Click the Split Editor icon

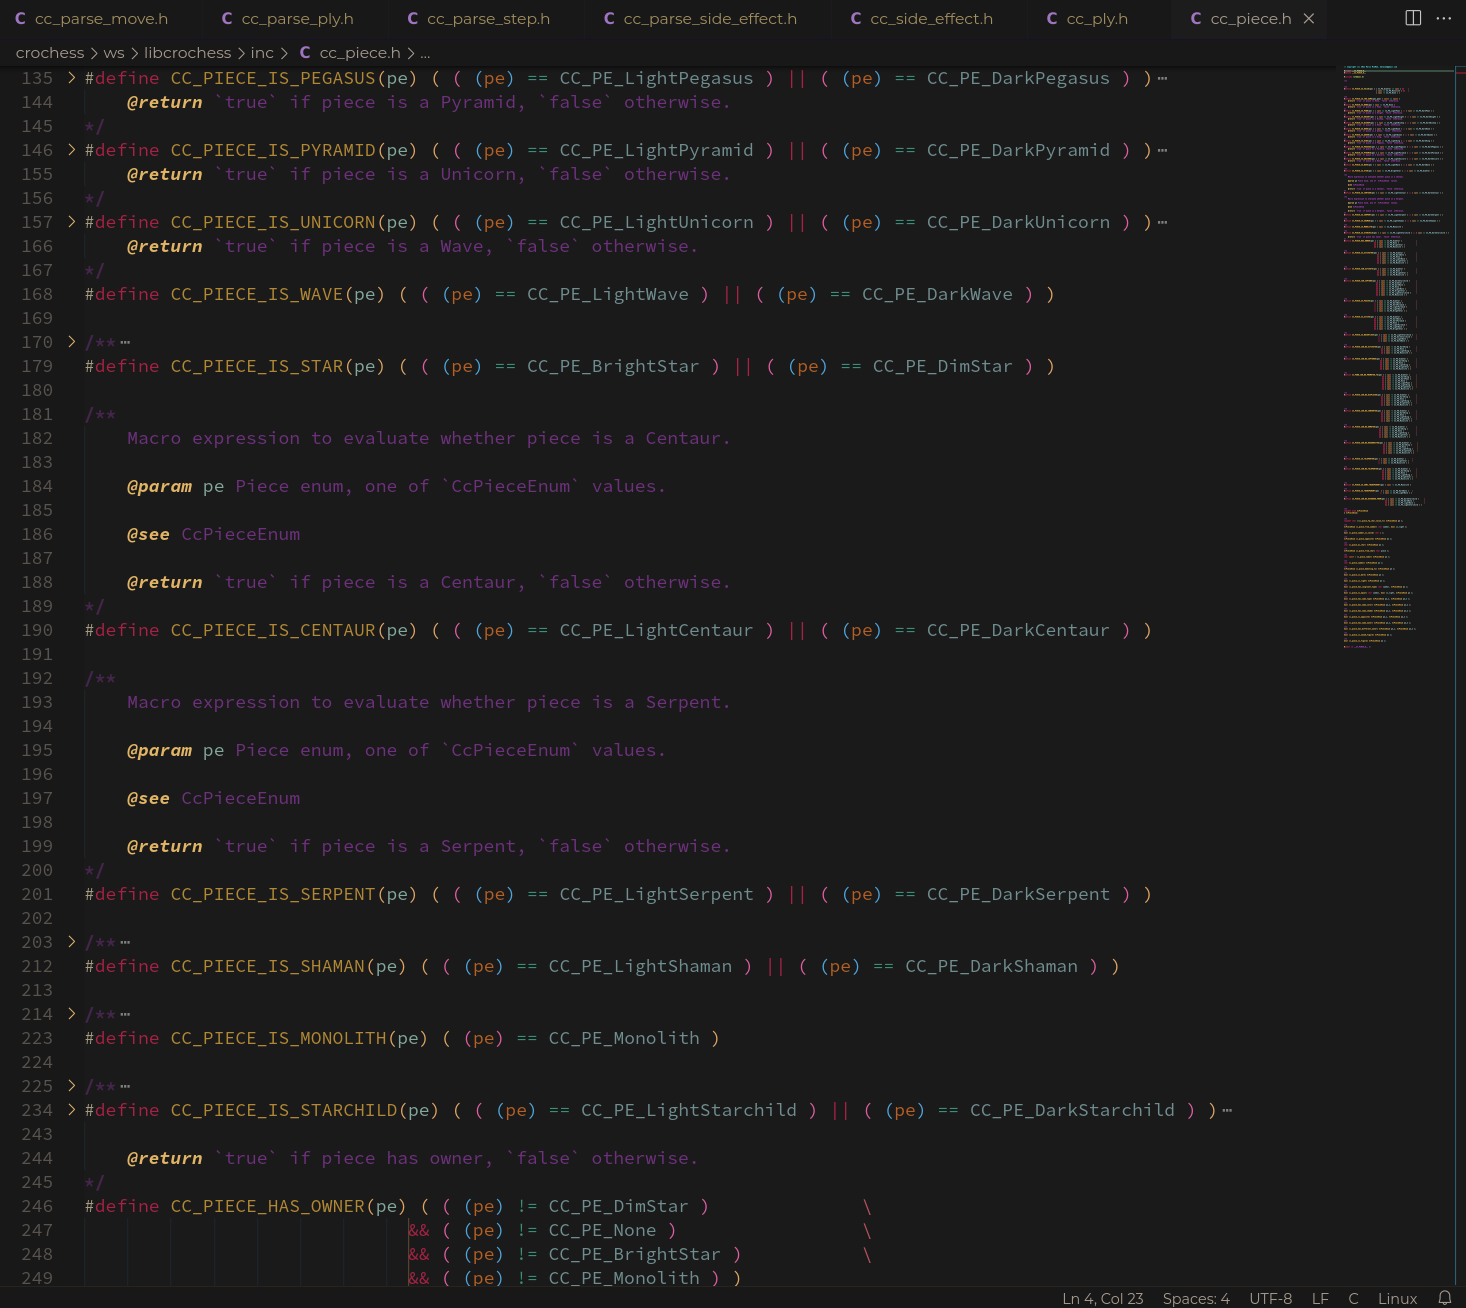1413,18
